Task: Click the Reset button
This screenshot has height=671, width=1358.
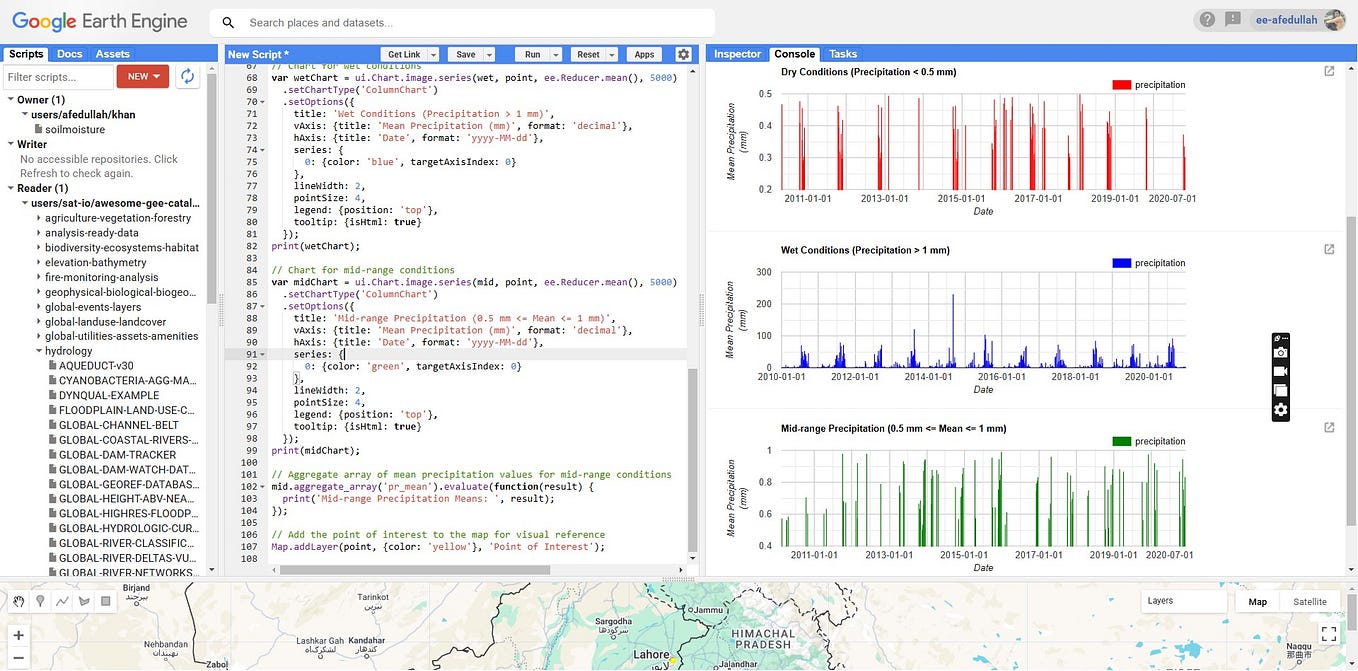Action: 588,55
